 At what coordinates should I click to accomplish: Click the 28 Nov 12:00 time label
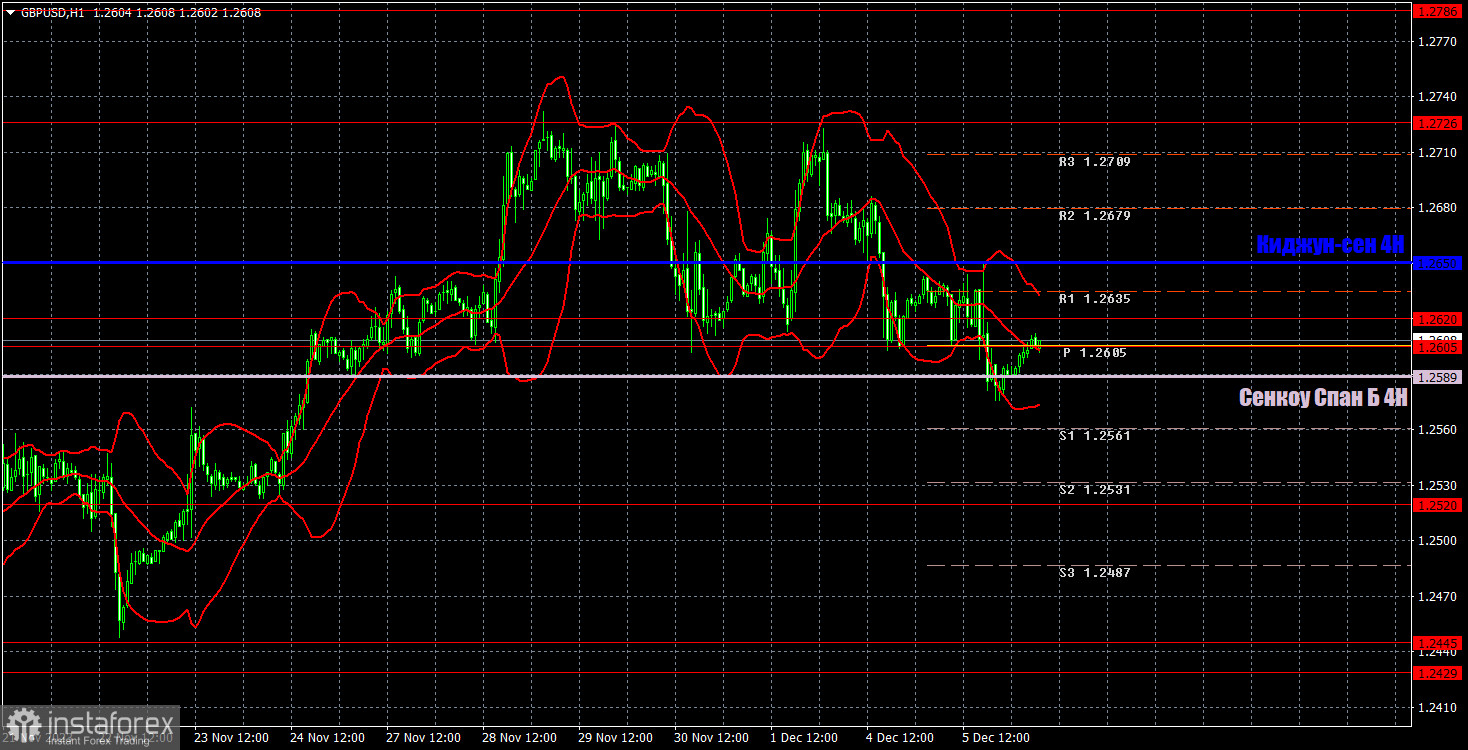coord(520,738)
